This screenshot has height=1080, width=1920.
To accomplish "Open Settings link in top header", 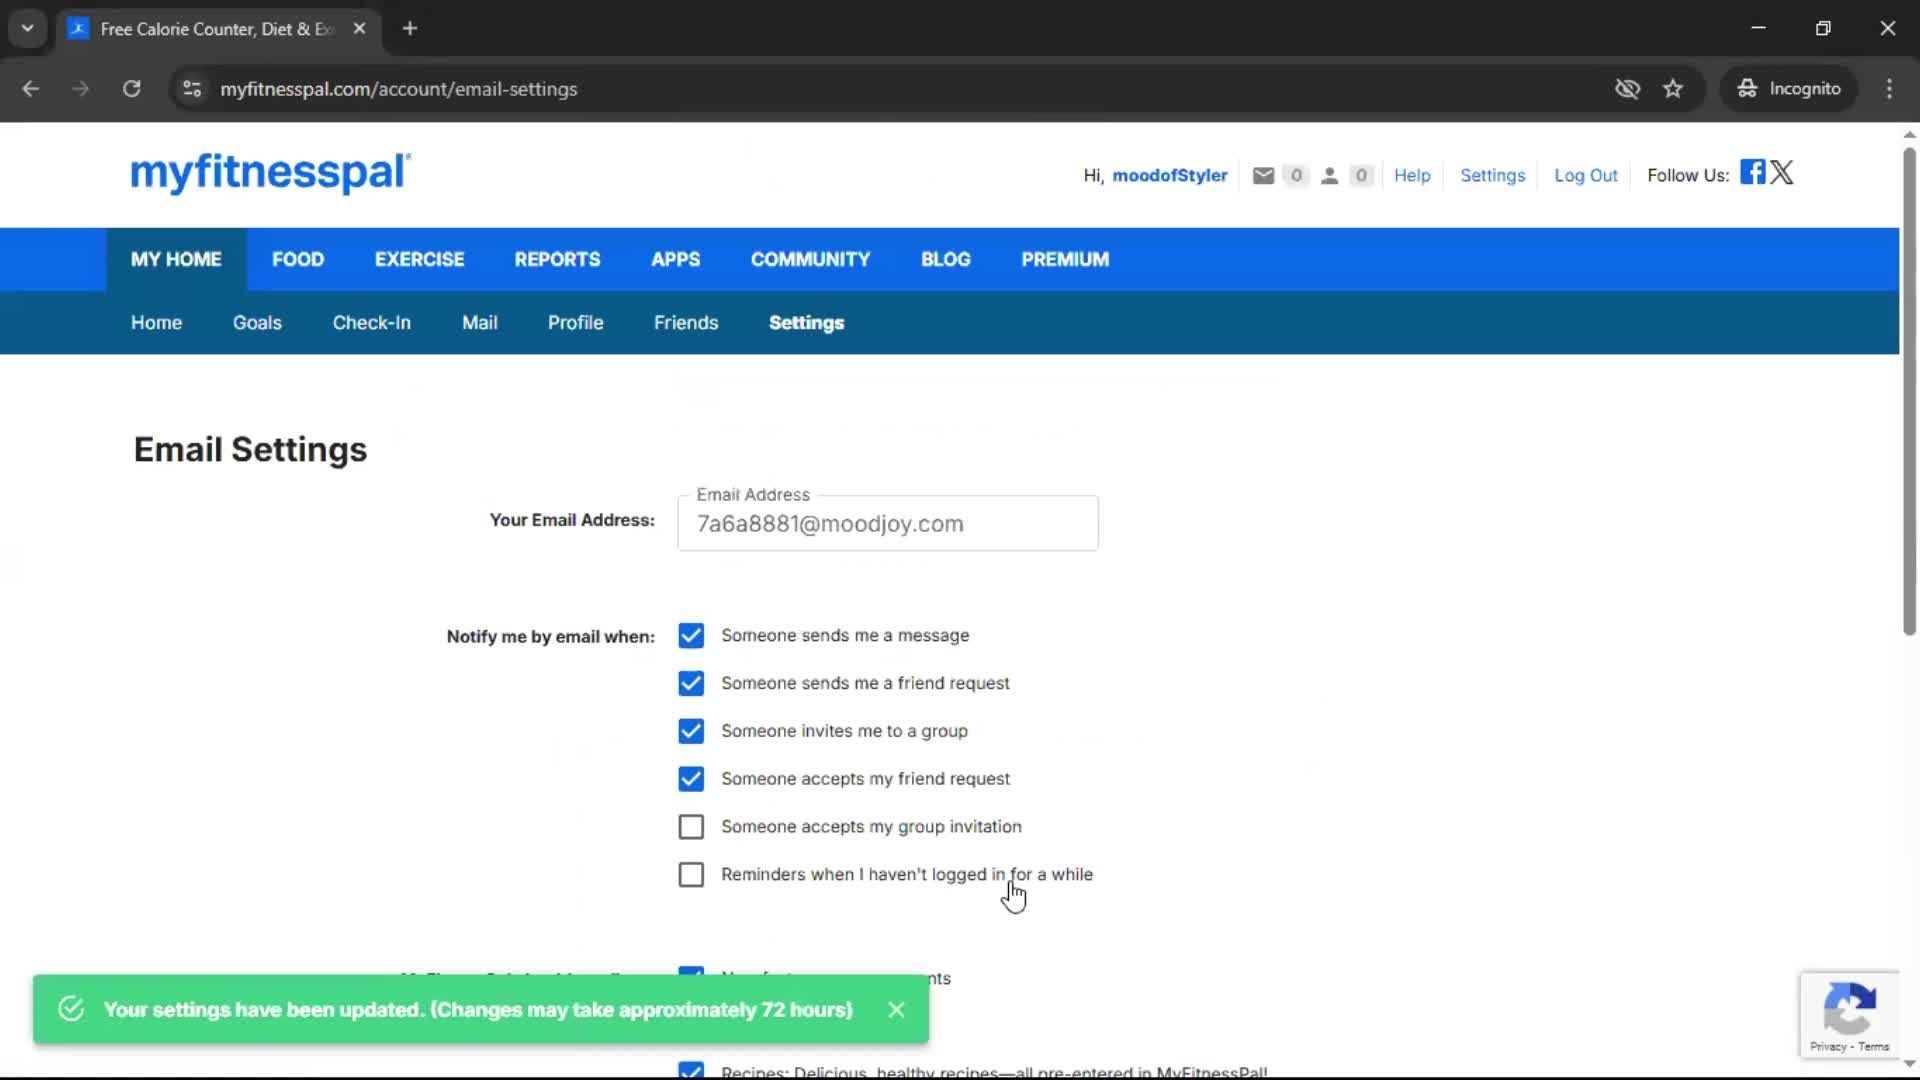I will 1492,176.
